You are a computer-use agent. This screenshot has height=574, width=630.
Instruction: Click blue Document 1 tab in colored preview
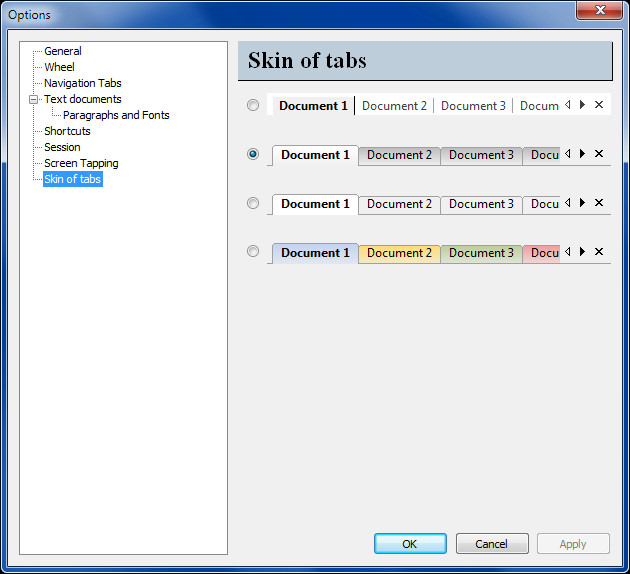315,253
